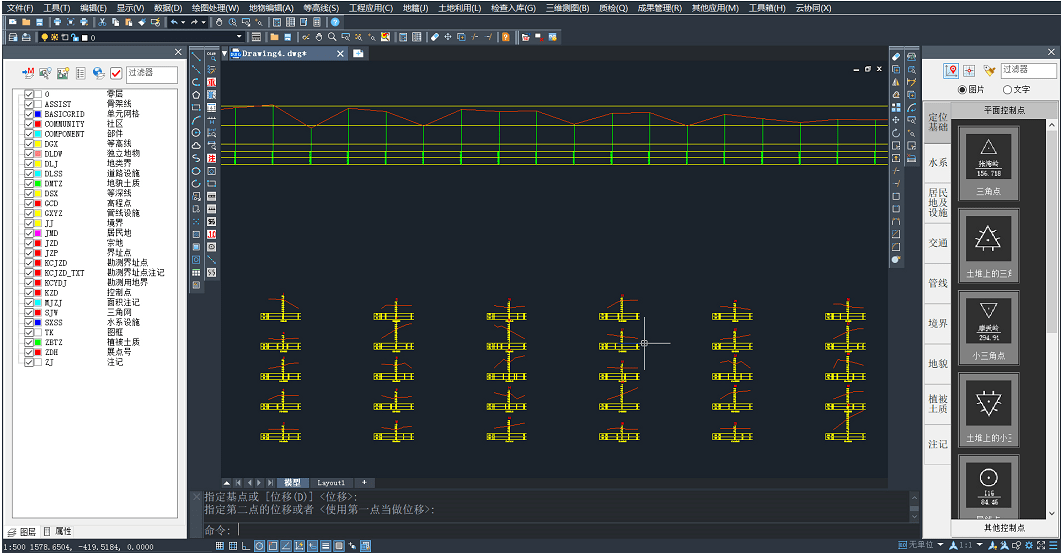Uncheck the BASICGRID layer checkbox
The height and width of the screenshot is (560, 1063).
tap(29, 114)
